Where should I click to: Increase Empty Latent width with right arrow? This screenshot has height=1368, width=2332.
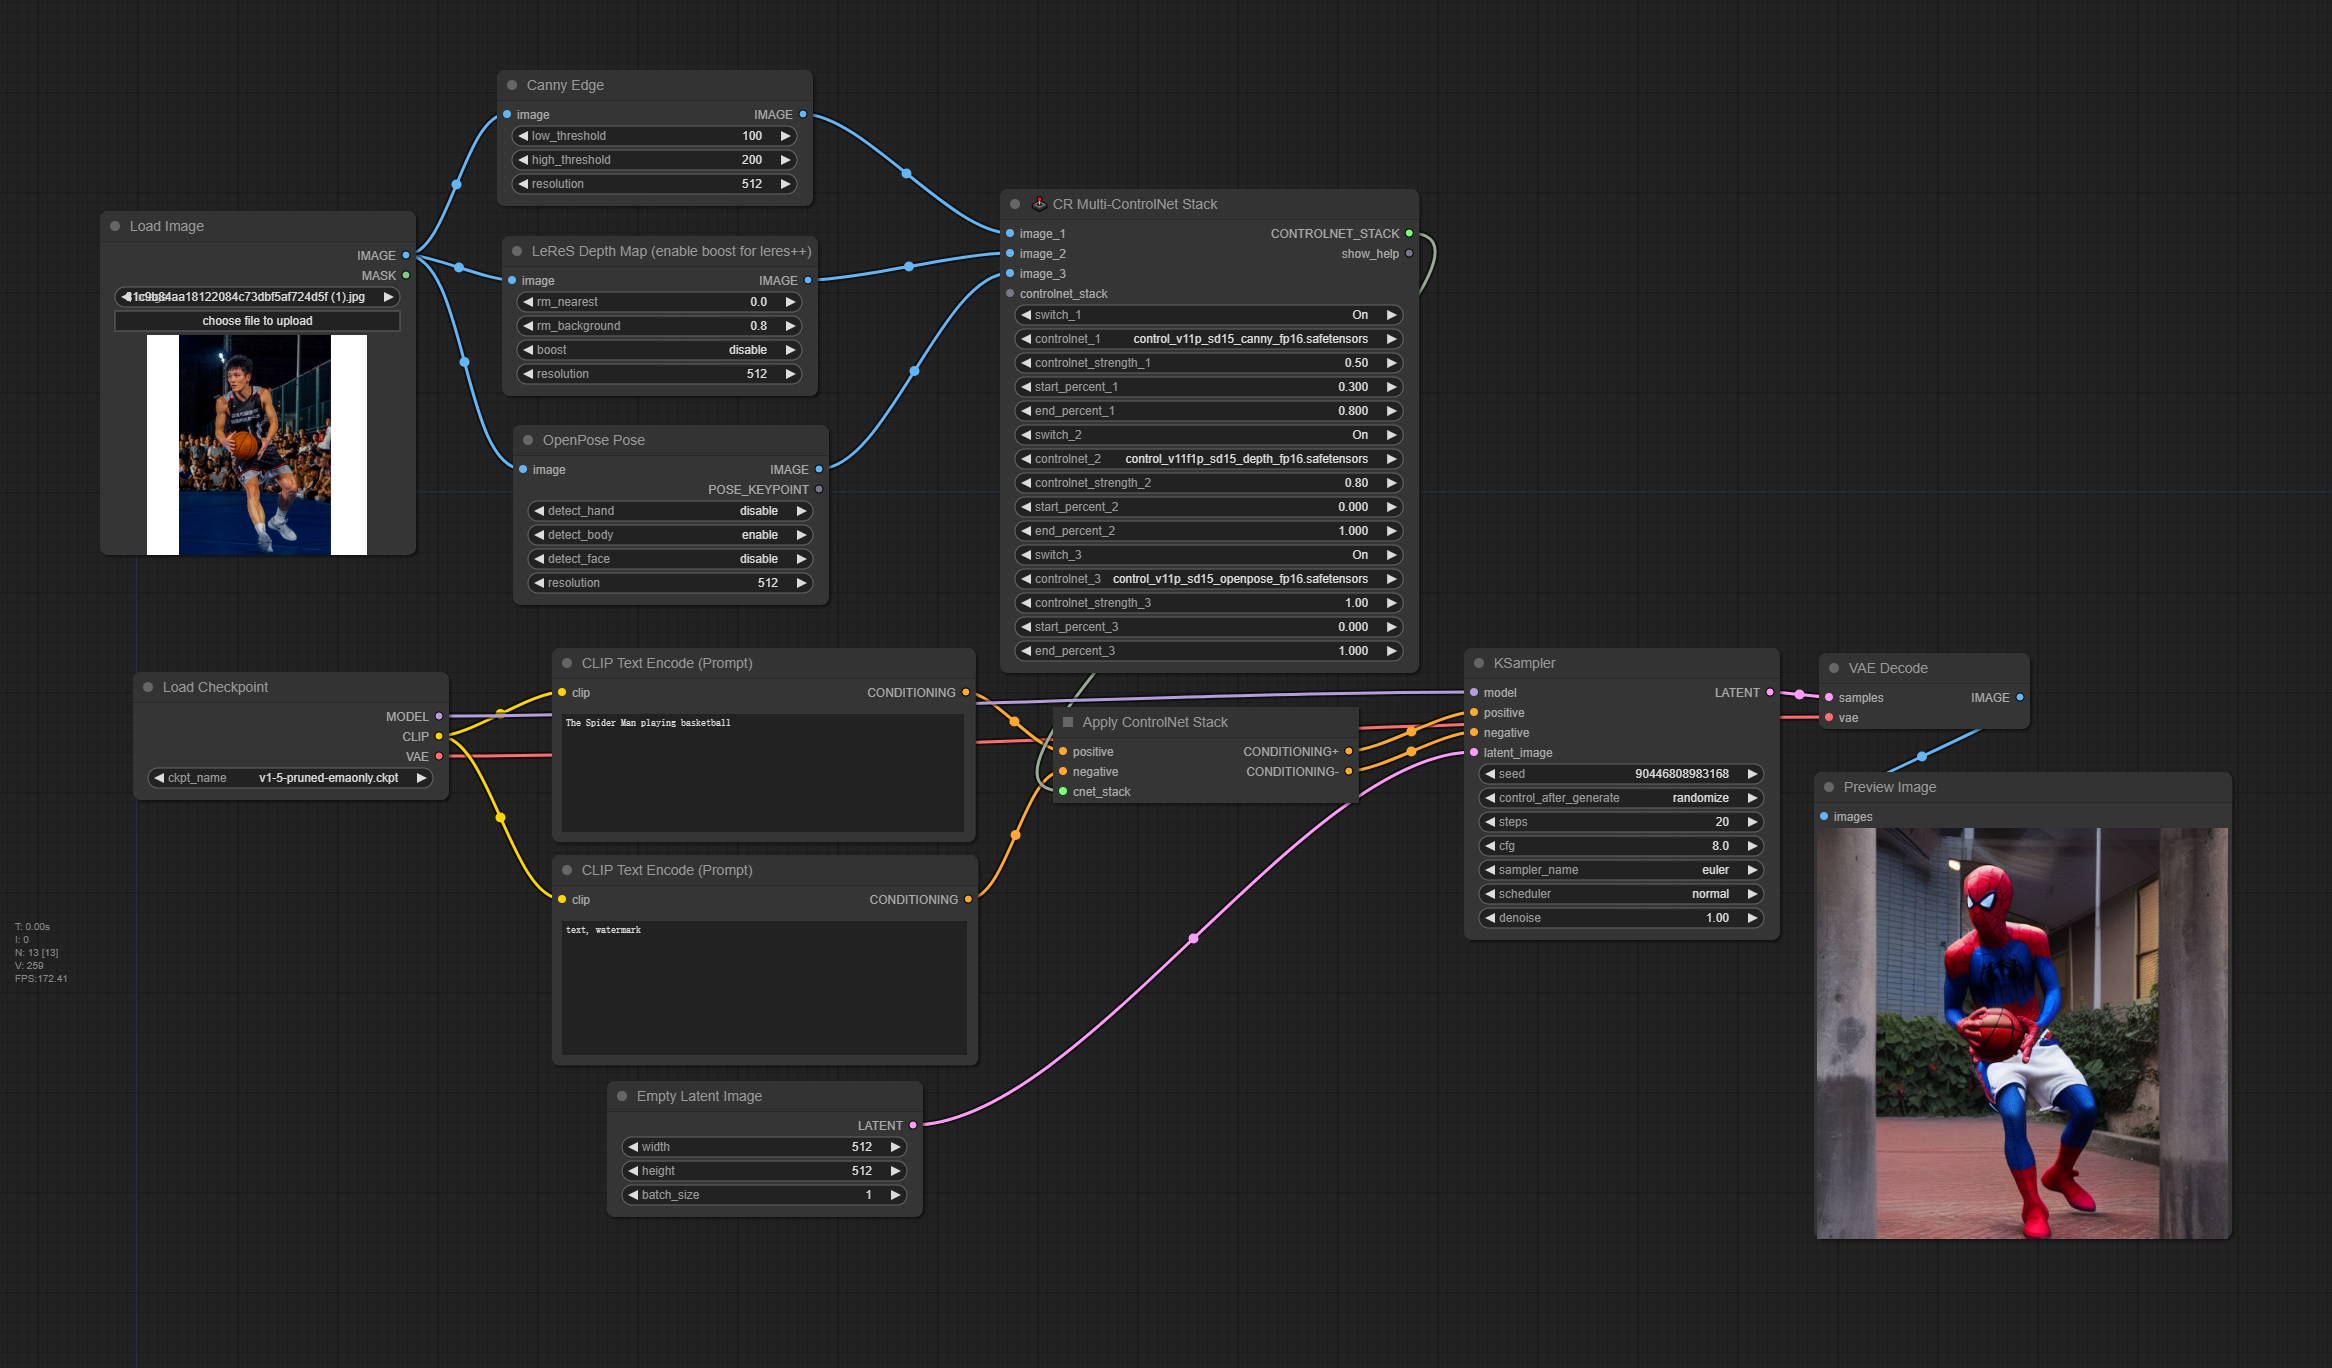click(x=896, y=1147)
